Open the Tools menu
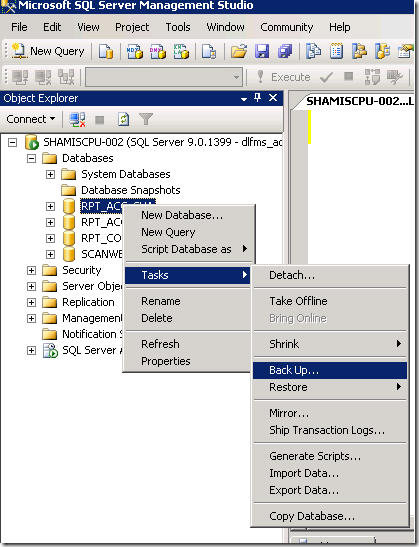The image size is (419, 547). pyautogui.click(x=178, y=27)
